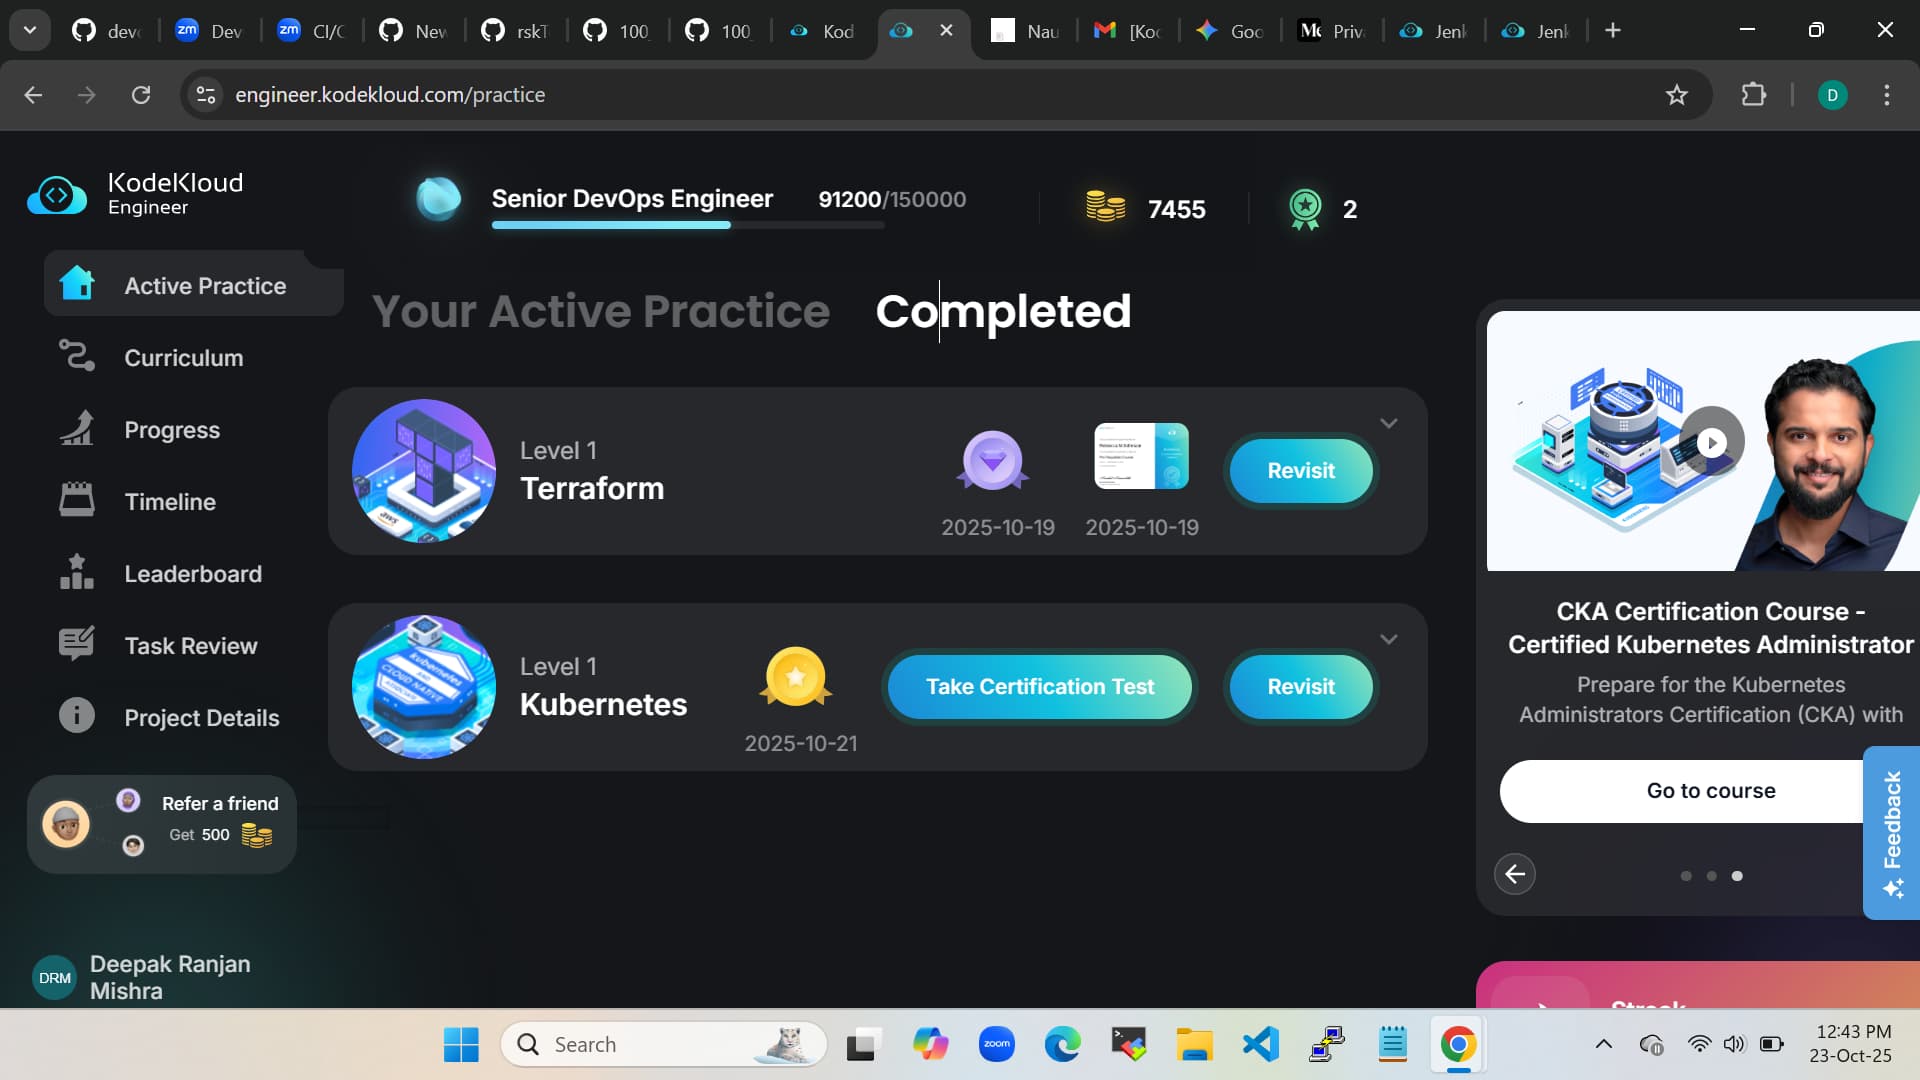Switch to Your Active Practice tab
The height and width of the screenshot is (1080, 1920).
point(600,311)
